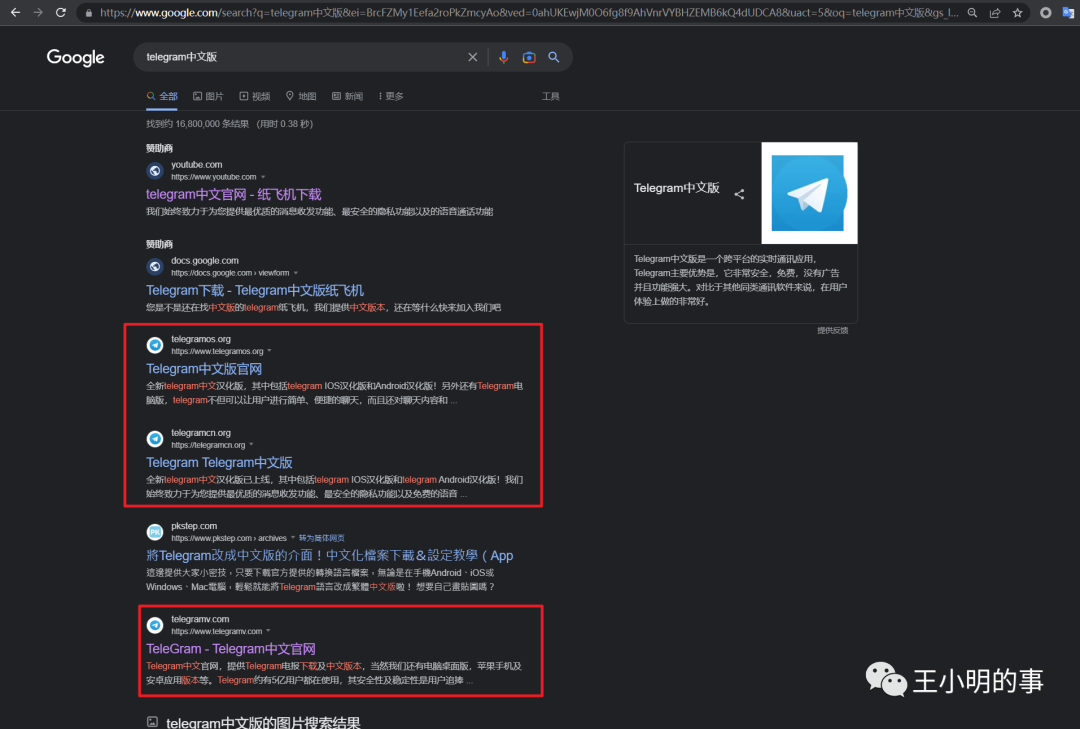
Task: Open the browser zoom magnifier icon
Action: [x=972, y=13]
